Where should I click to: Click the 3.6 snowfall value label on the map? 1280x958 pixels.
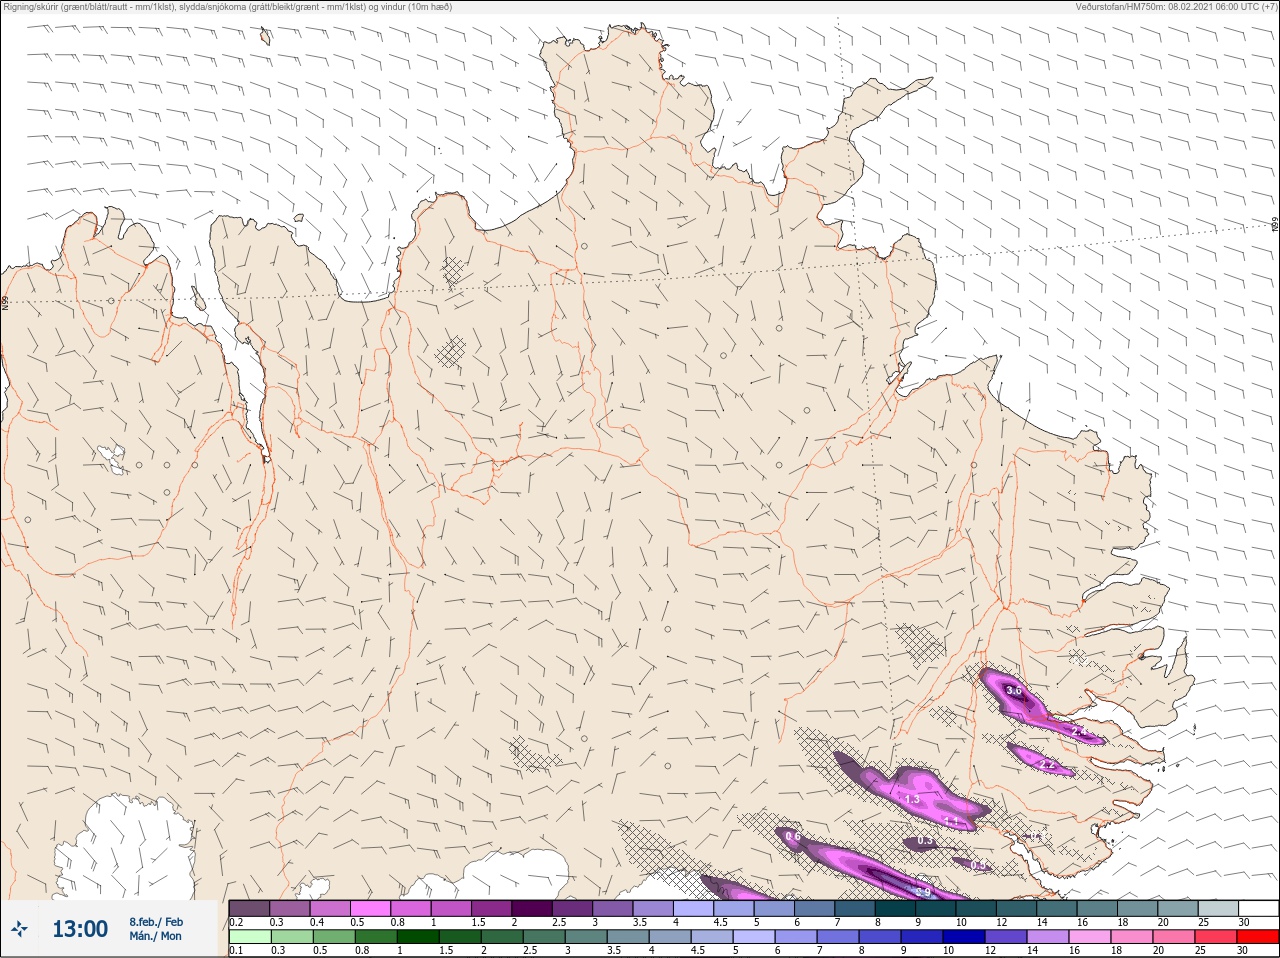click(1013, 690)
